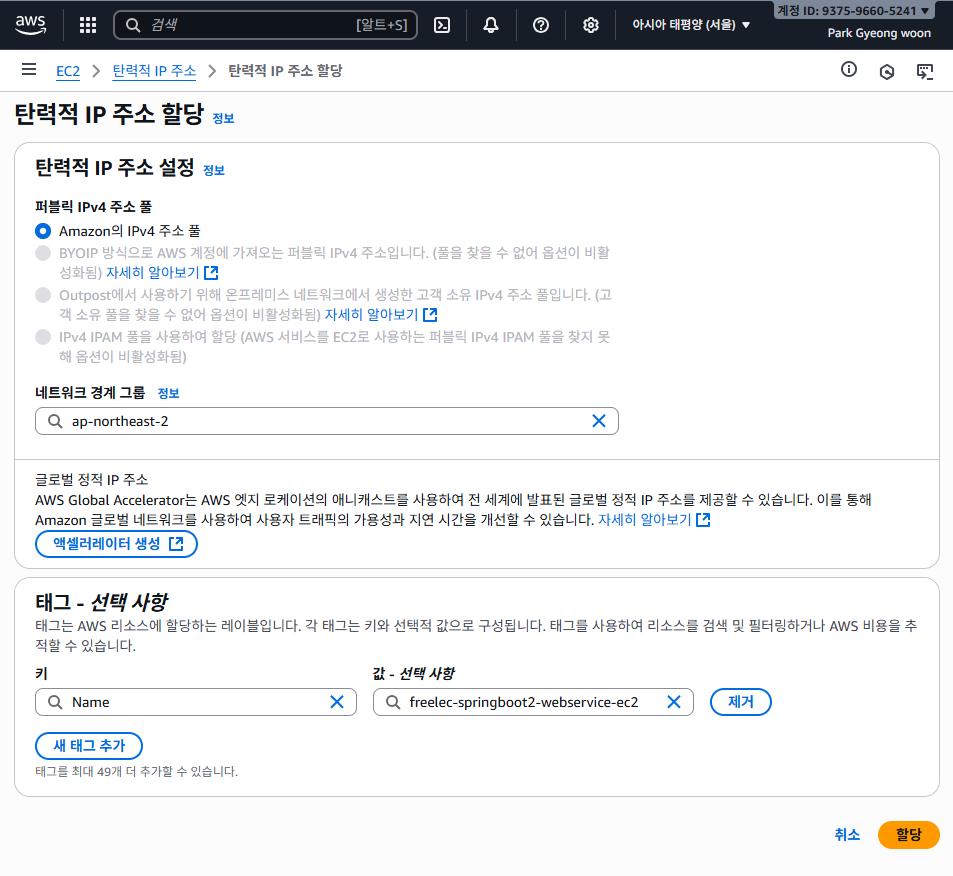Click the hexagon clock icon in breadcrumb bar

click(887, 72)
